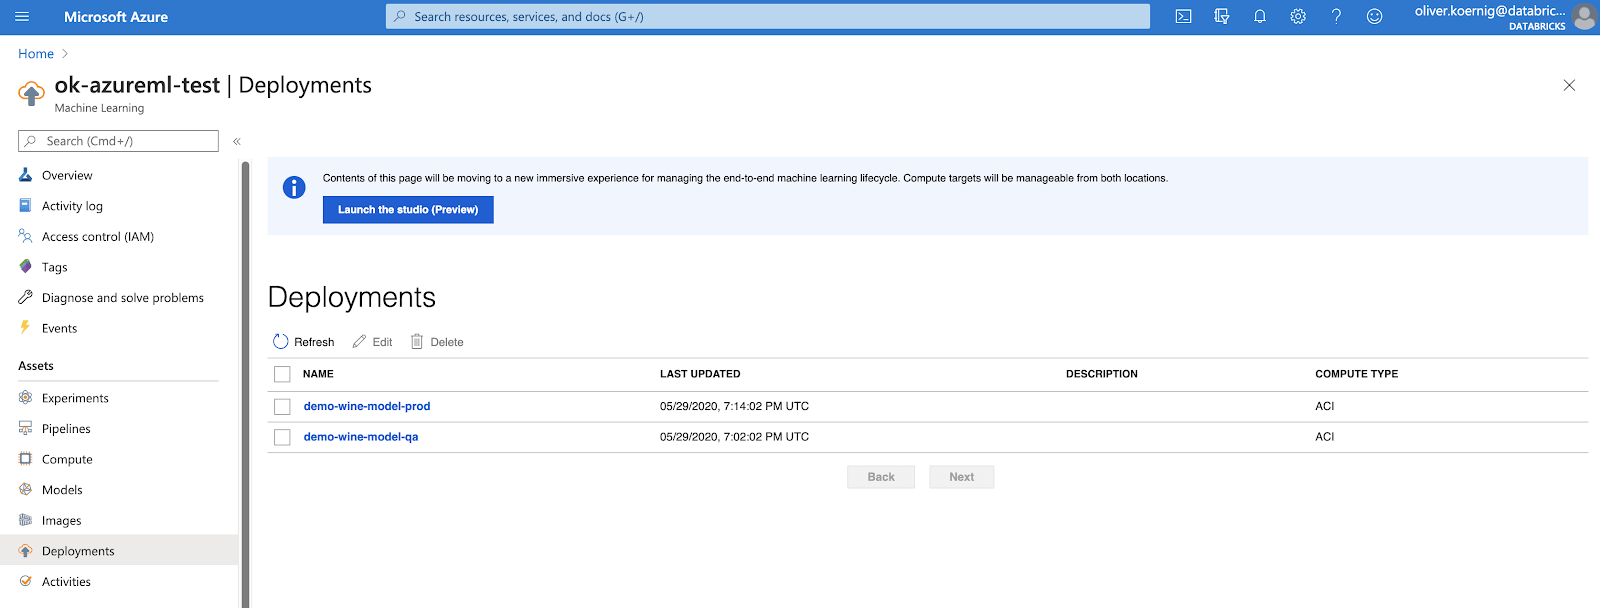Open the portal hamburger menu
This screenshot has height=608, width=1600.
(22, 17)
